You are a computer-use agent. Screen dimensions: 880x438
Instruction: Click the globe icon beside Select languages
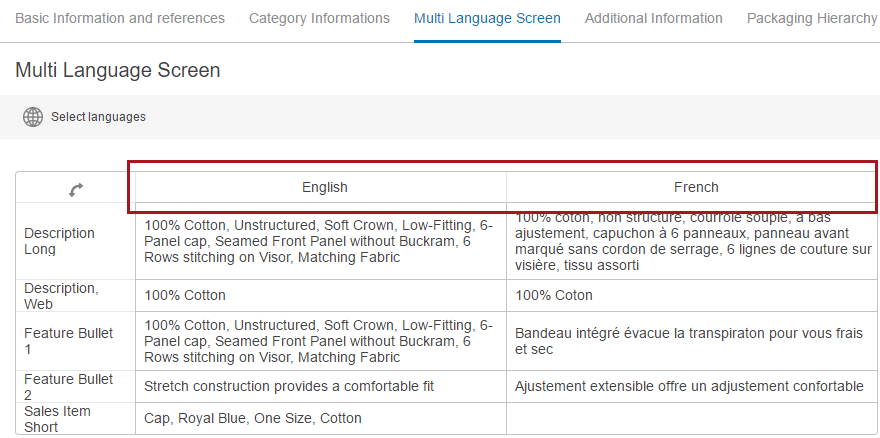[33, 117]
